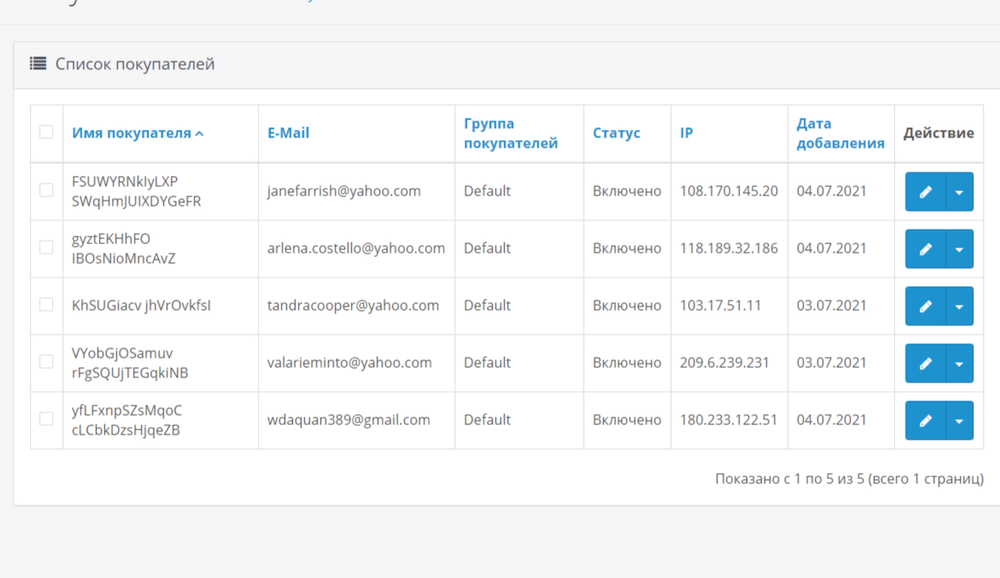The image size is (1000, 578).
Task: Sort customers by Статус column header
Action: tap(616, 133)
